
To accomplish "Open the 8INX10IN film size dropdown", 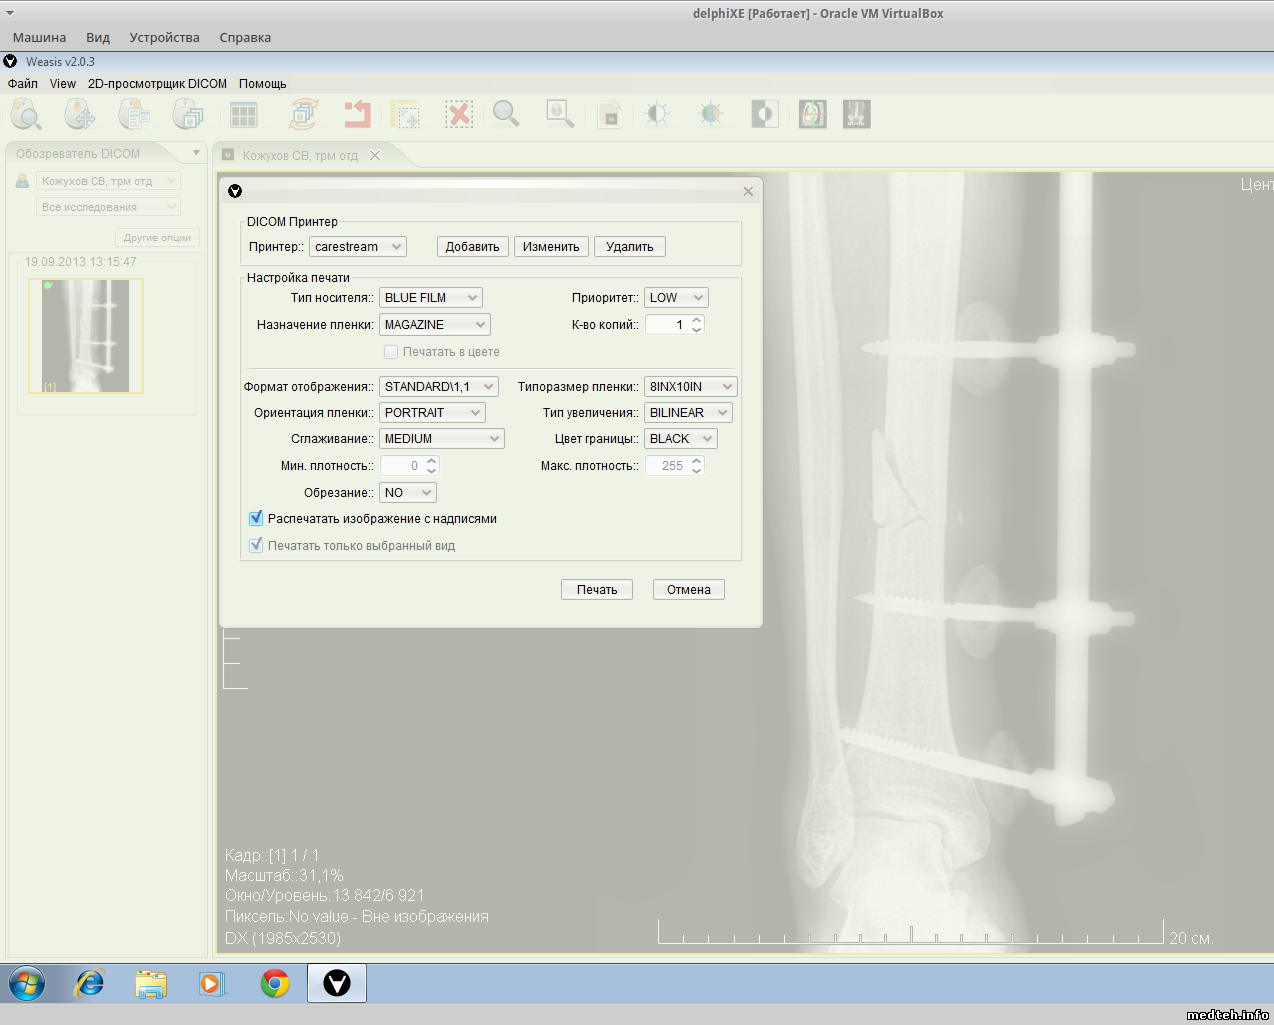I will pos(690,387).
